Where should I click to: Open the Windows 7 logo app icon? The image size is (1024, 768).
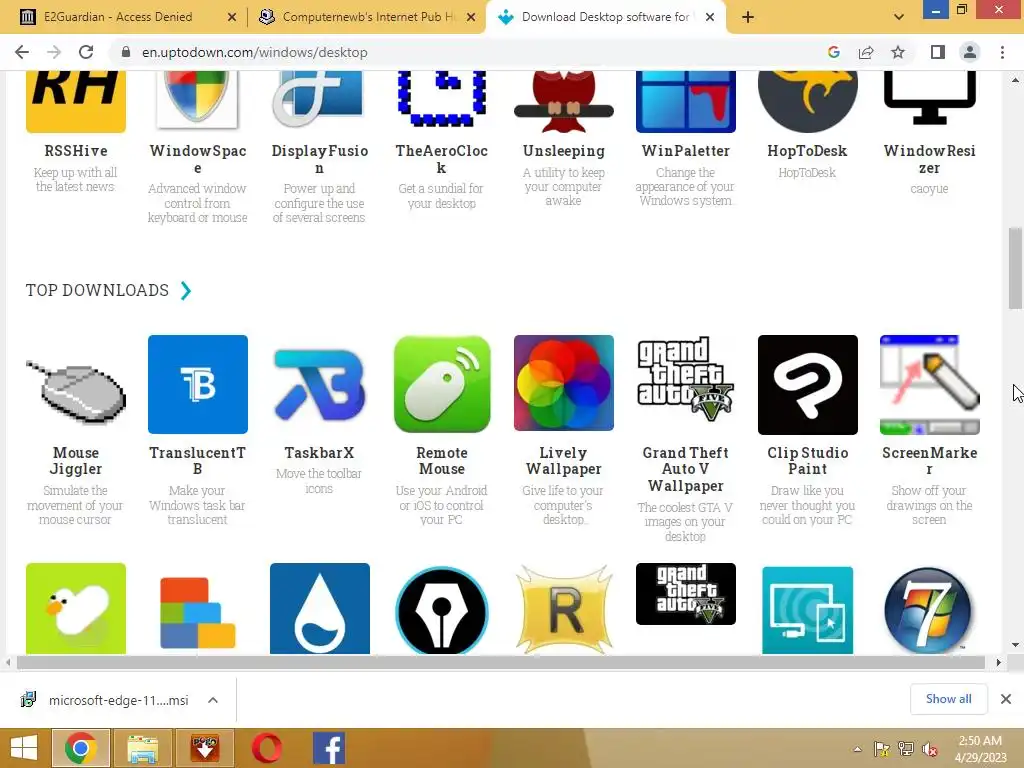[930, 610]
